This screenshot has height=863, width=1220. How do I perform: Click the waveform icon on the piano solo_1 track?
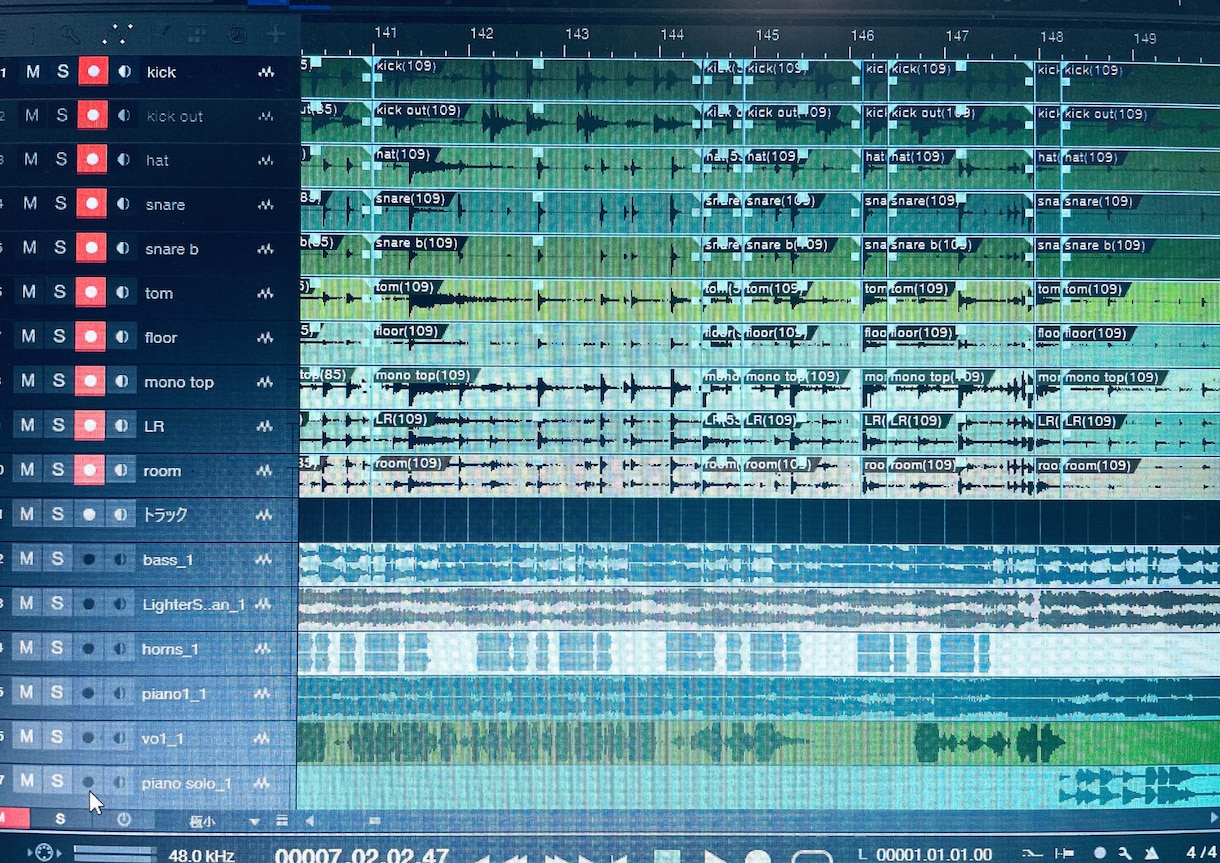click(263, 783)
